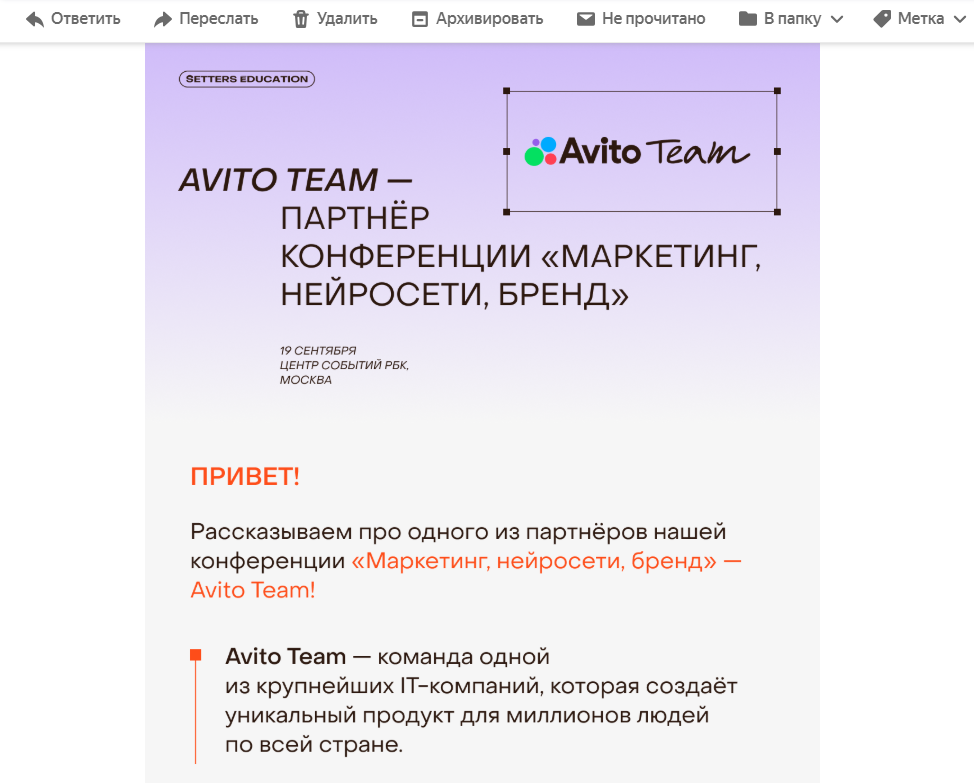Screen dimensions: 974x783
Task: Expand the Метка dropdown chevron
Action: pos(960,19)
